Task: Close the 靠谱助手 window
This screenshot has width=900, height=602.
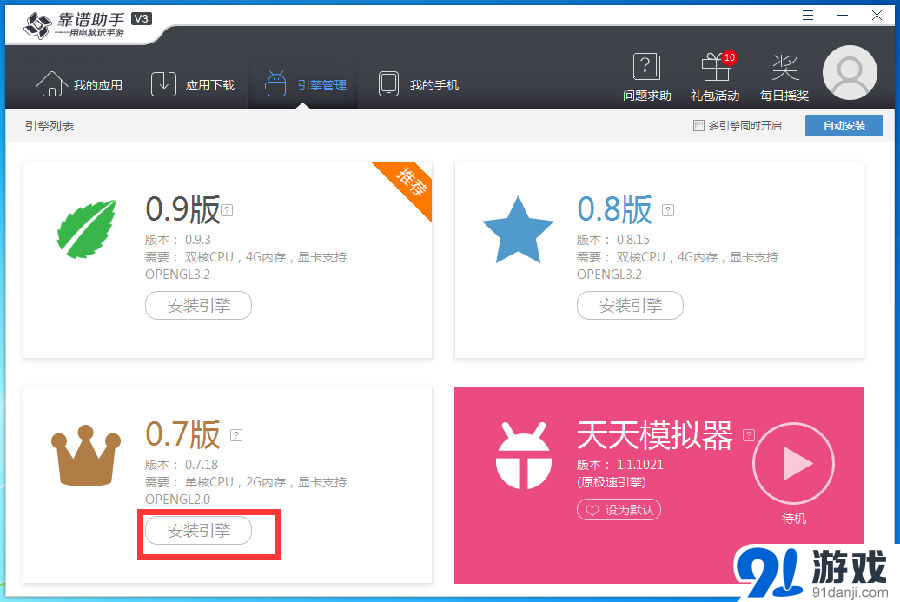Action: (876, 15)
